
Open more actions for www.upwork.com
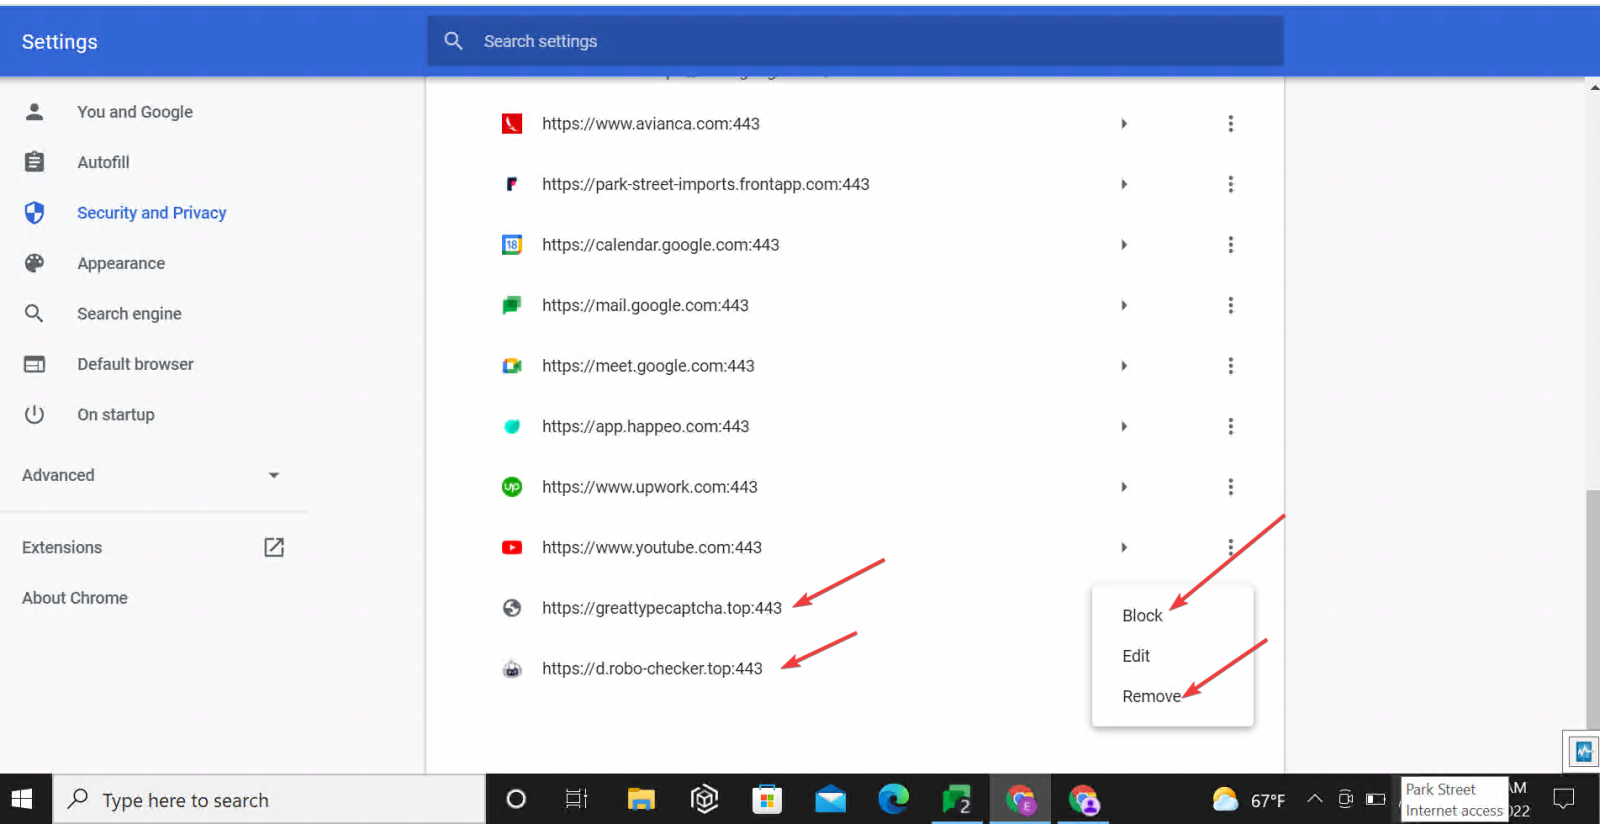point(1231,487)
